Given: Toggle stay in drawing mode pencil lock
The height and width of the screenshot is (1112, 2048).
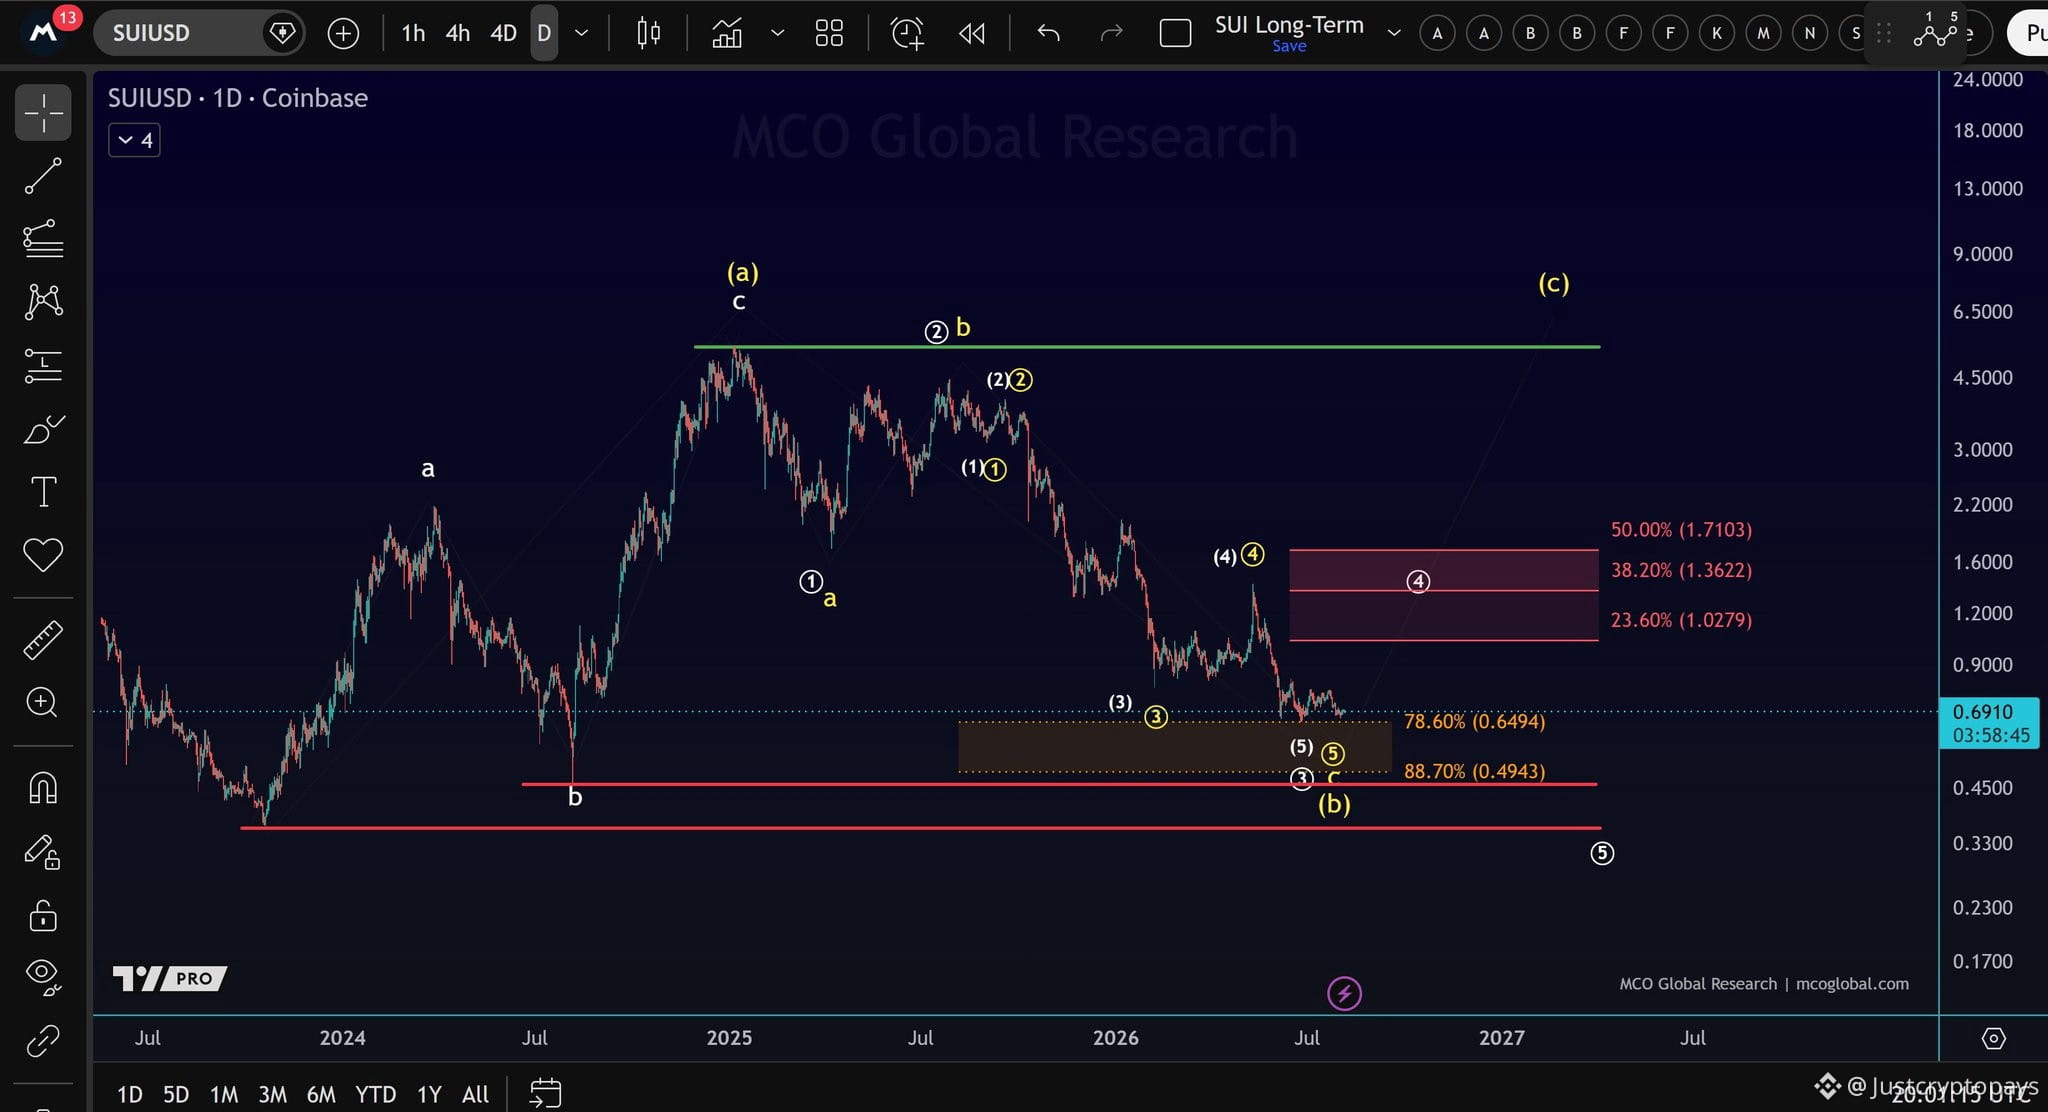Looking at the screenshot, I should (x=43, y=852).
